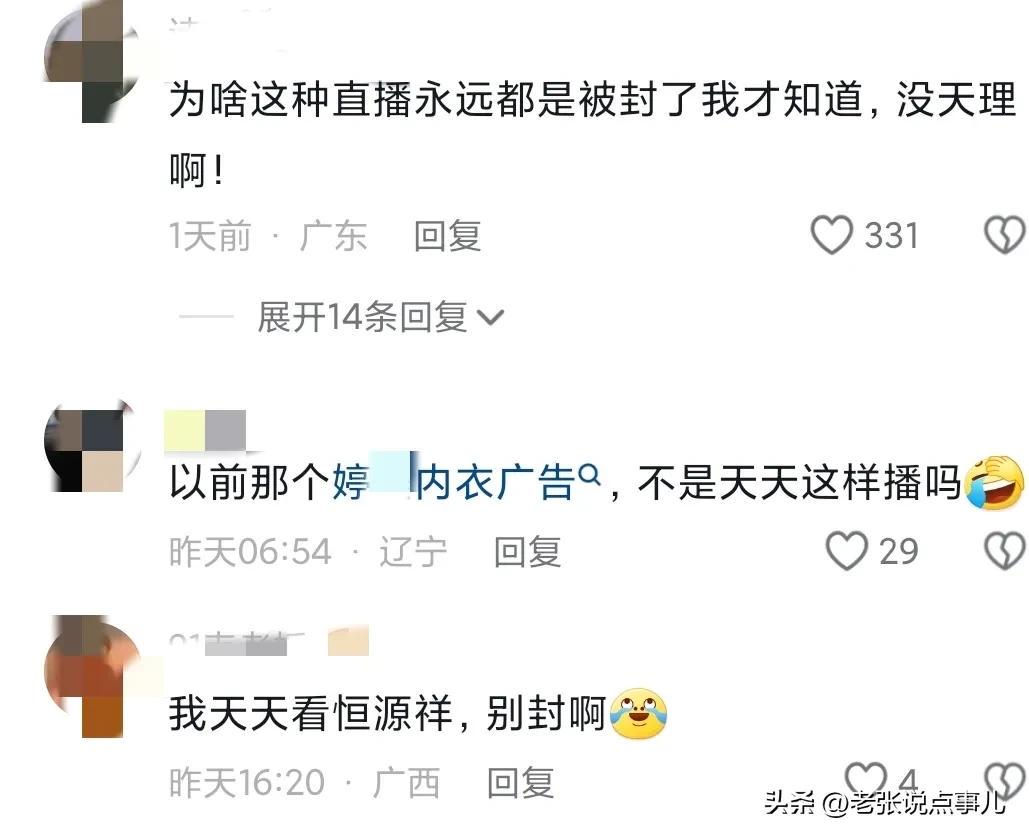1029x839 pixels.
Task: Reply to the Guangdong comment
Action: tap(448, 236)
